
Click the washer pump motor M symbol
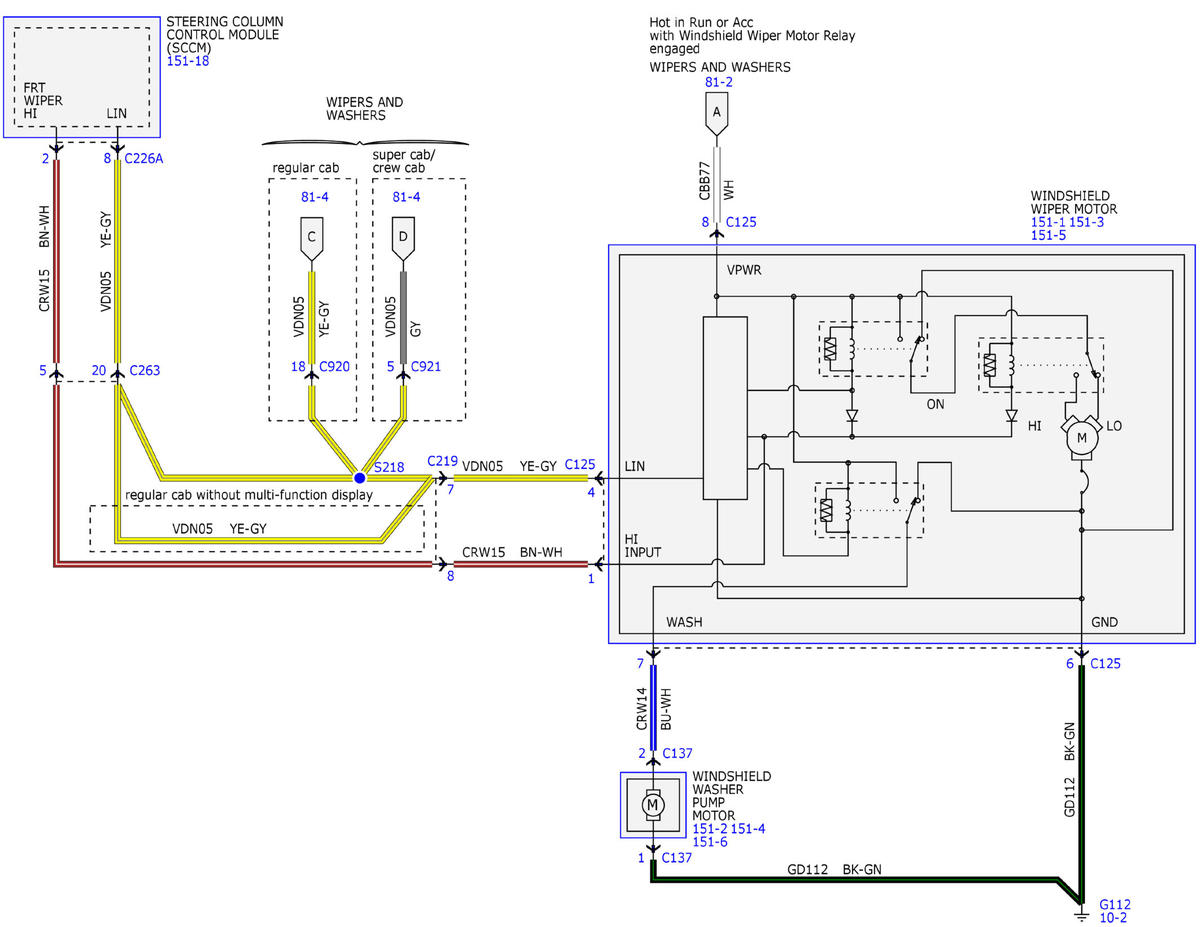pyautogui.click(x=652, y=805)
